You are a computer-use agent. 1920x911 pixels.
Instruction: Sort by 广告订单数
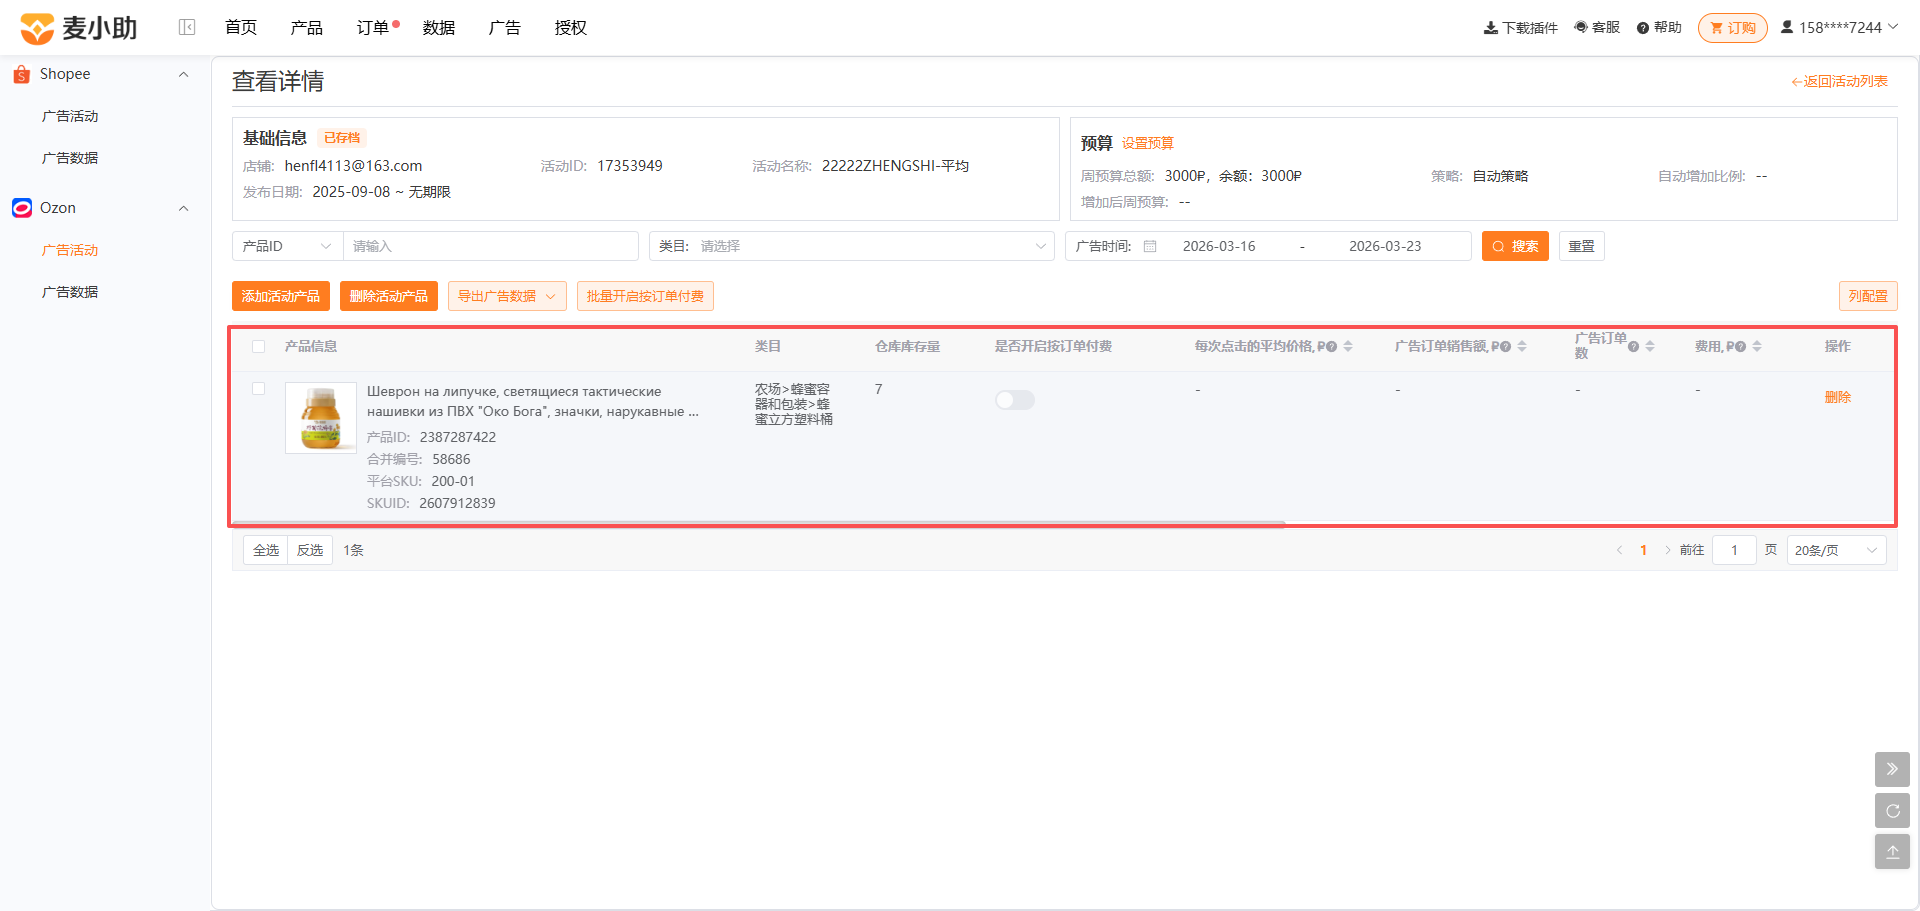click(1650, 346)
